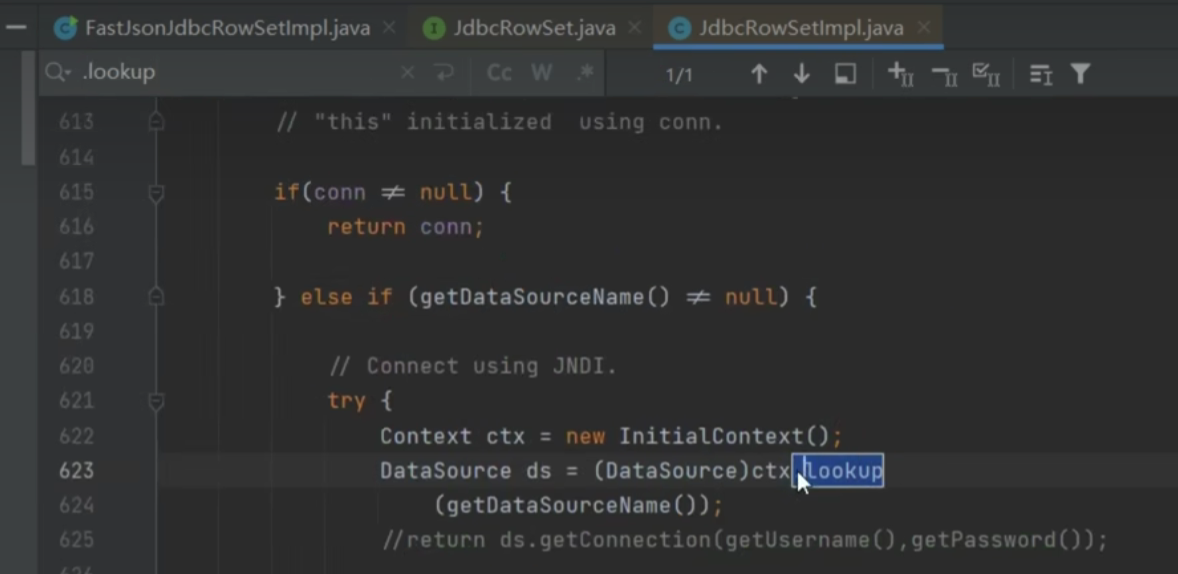Unselect occurrence icon in search bar
1178x574 pixels.
click(x=943, y=74)
